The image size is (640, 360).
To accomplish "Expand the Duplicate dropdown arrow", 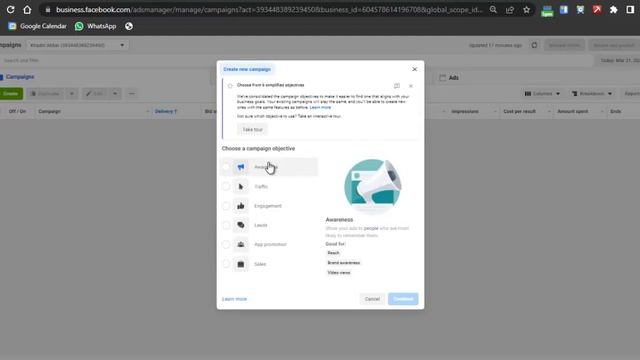I will [x=72, y=94].
